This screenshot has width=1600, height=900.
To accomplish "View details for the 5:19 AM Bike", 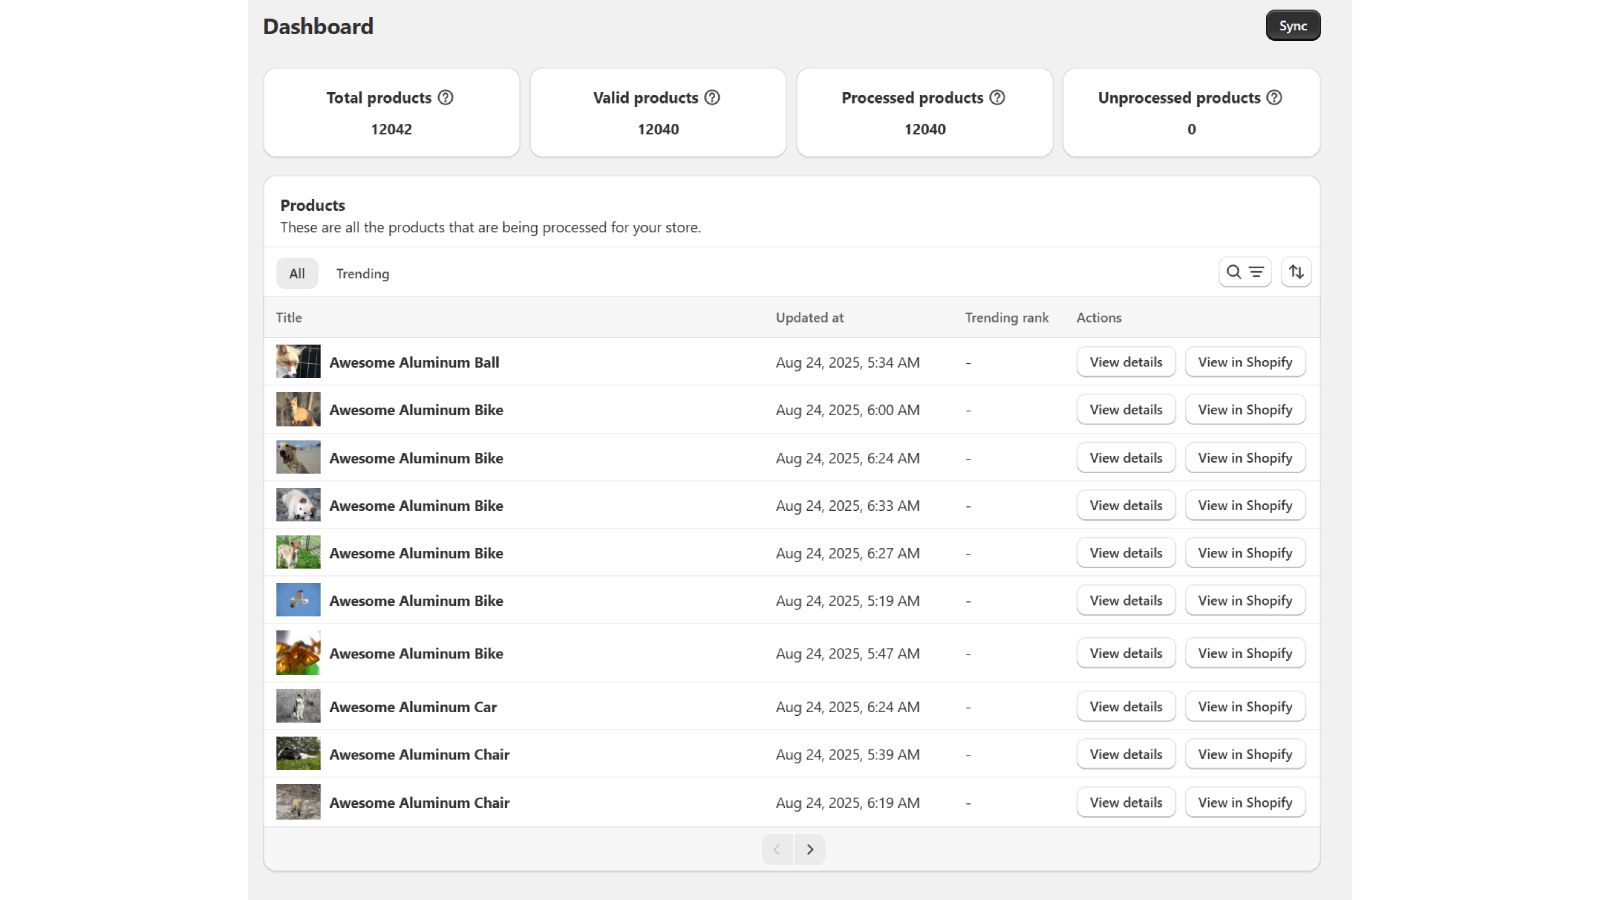I will point(1125,601).
